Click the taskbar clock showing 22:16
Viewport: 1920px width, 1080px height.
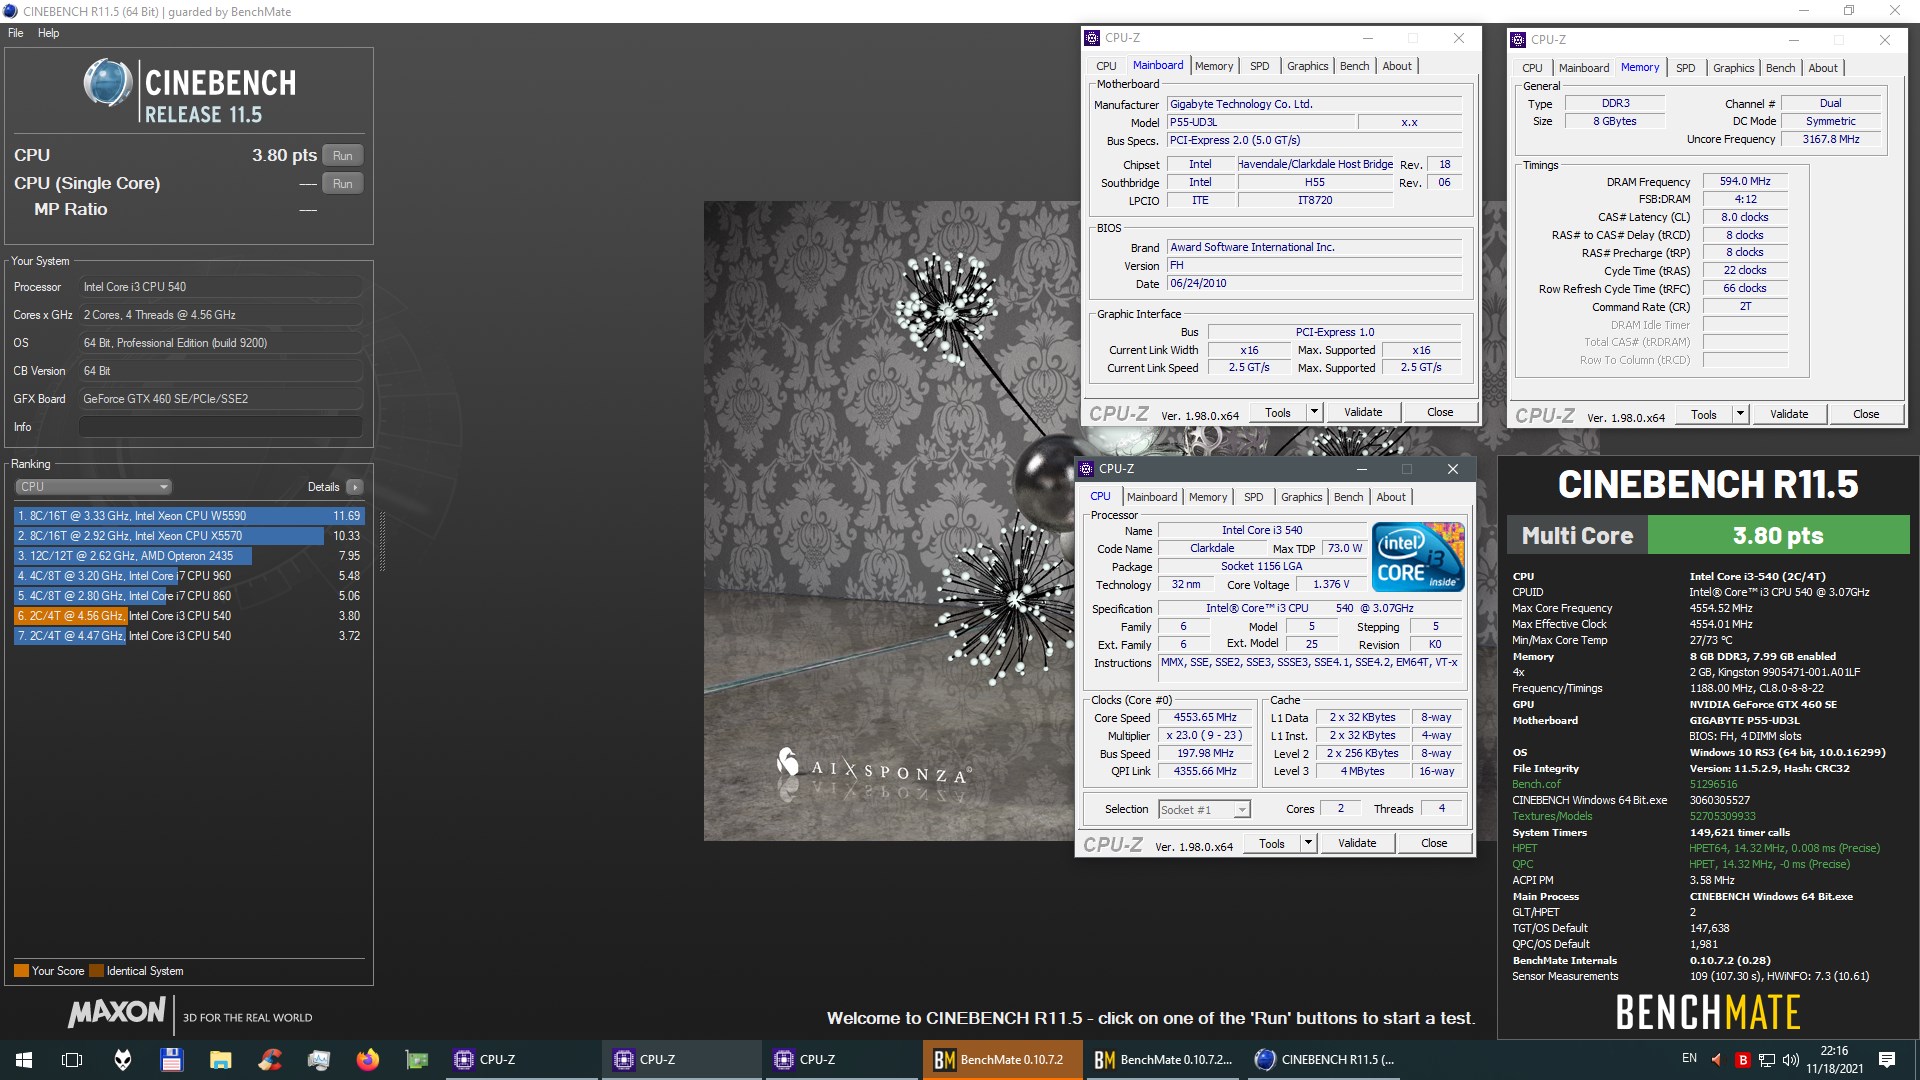[1834, 1060]
